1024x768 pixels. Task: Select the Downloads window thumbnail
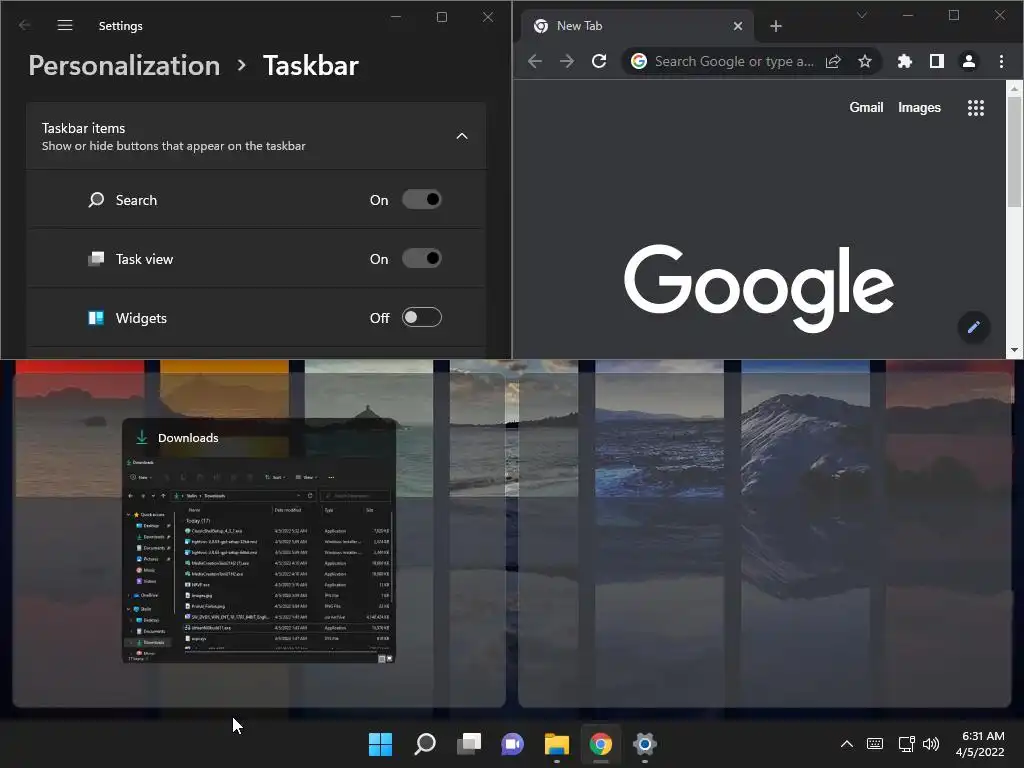click(x=259, y=541)
